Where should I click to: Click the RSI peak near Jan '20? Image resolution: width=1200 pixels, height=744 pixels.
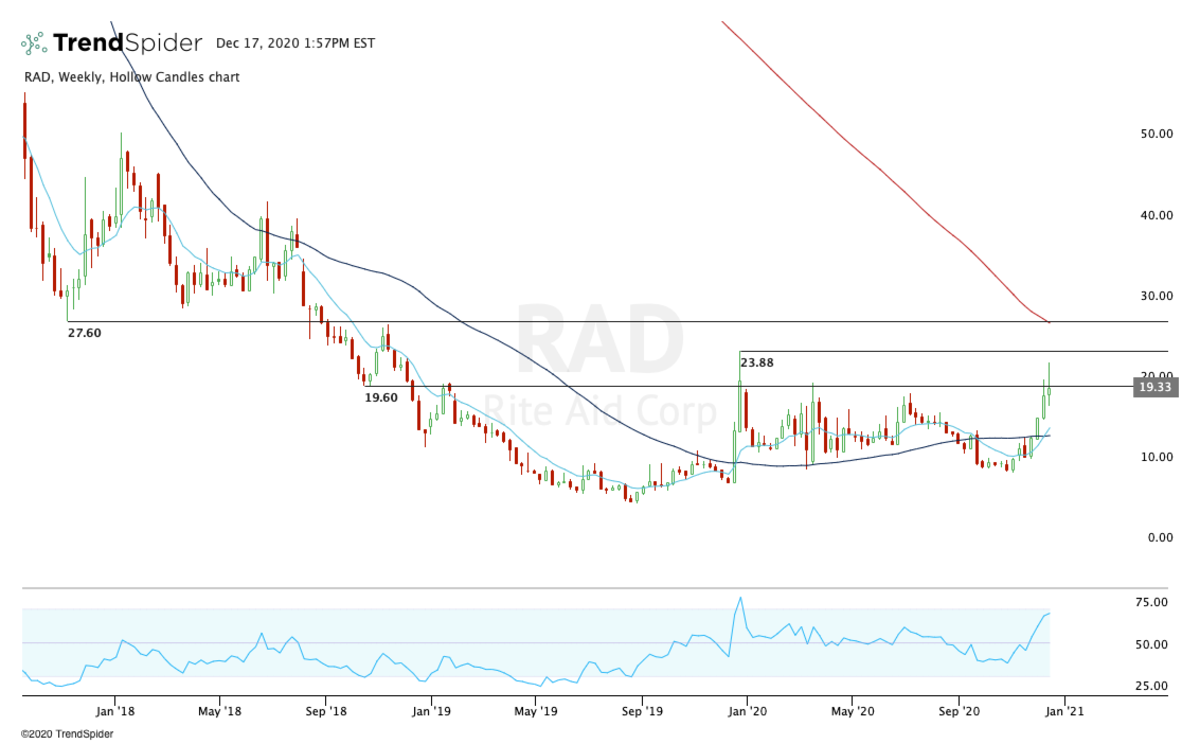(x=740, y=598)
